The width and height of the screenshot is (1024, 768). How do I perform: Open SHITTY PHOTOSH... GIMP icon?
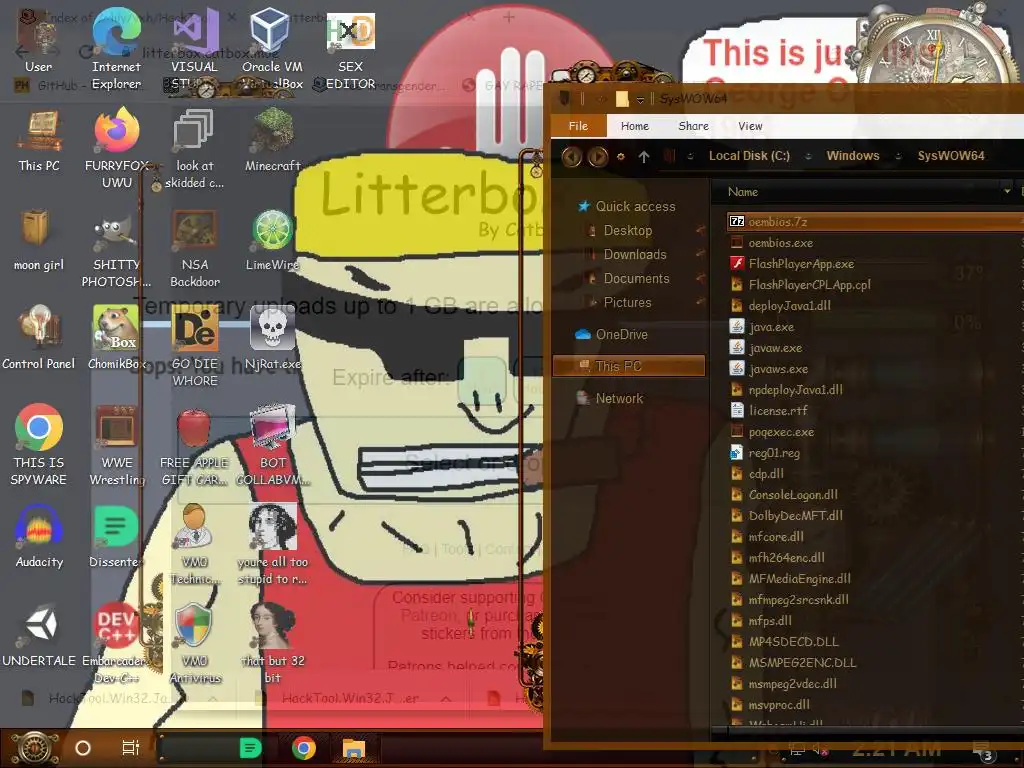point(117,248)
